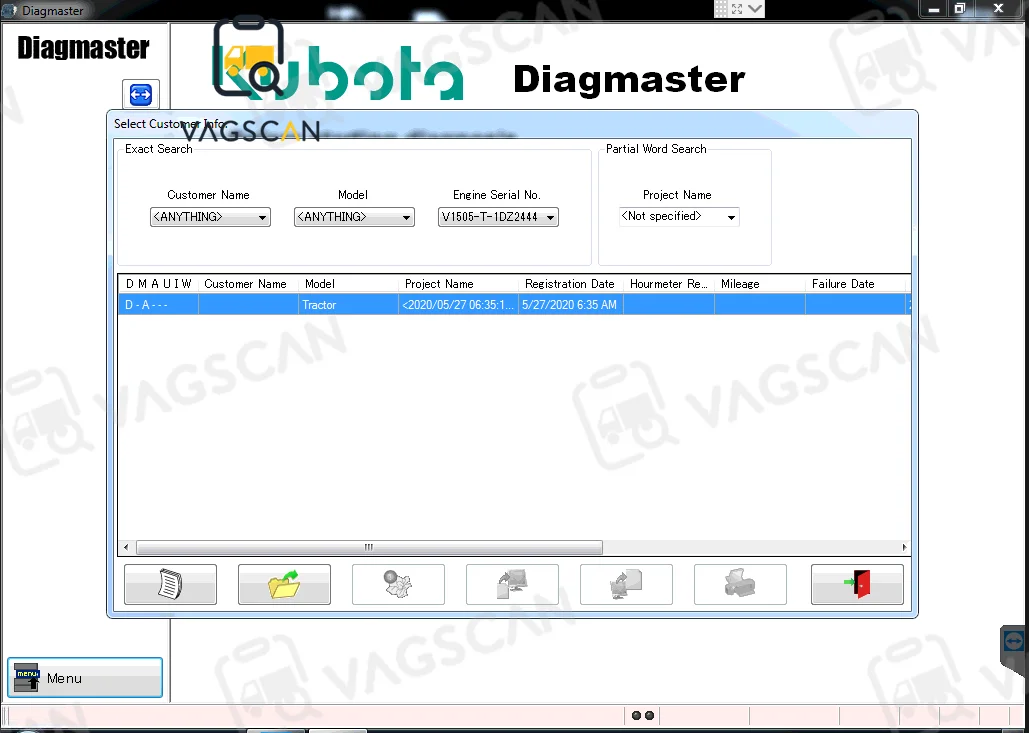Exit dialog with the red door button
1029x733 pixels.
pyautogui.click(x=857, y=584)
